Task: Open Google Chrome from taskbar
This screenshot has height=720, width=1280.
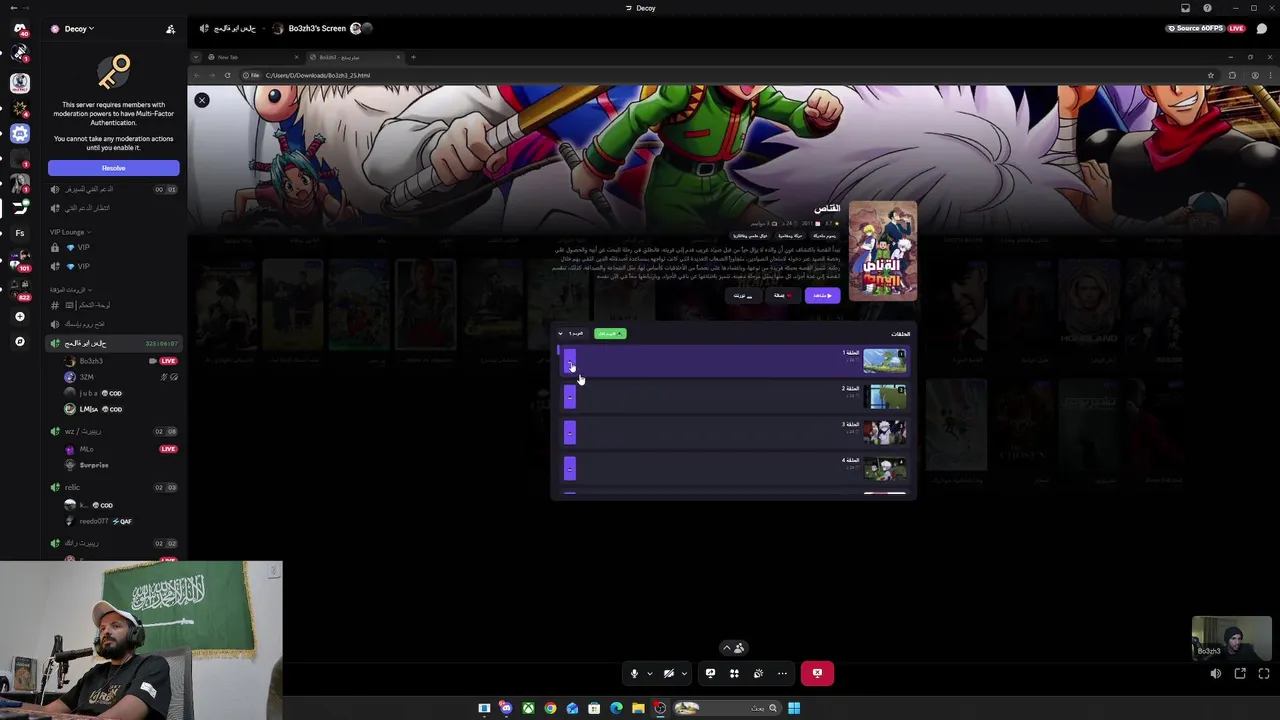Action: (550, 708)
